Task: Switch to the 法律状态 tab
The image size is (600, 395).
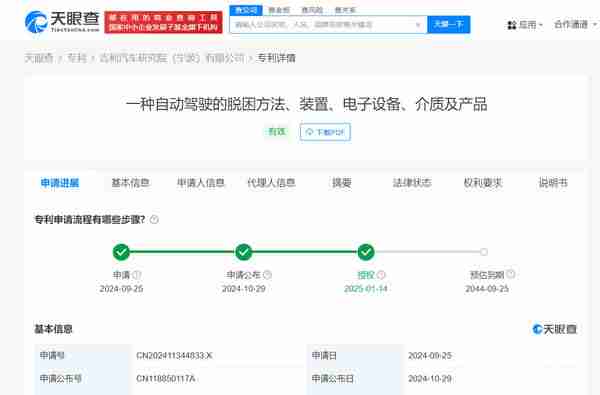Action: [412, 183]
